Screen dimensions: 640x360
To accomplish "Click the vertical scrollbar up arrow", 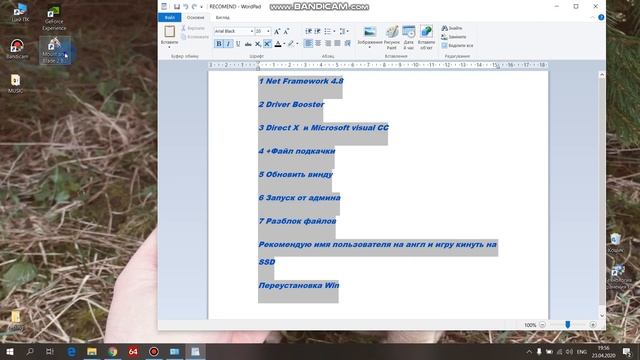I will click(x=602, y=75).
